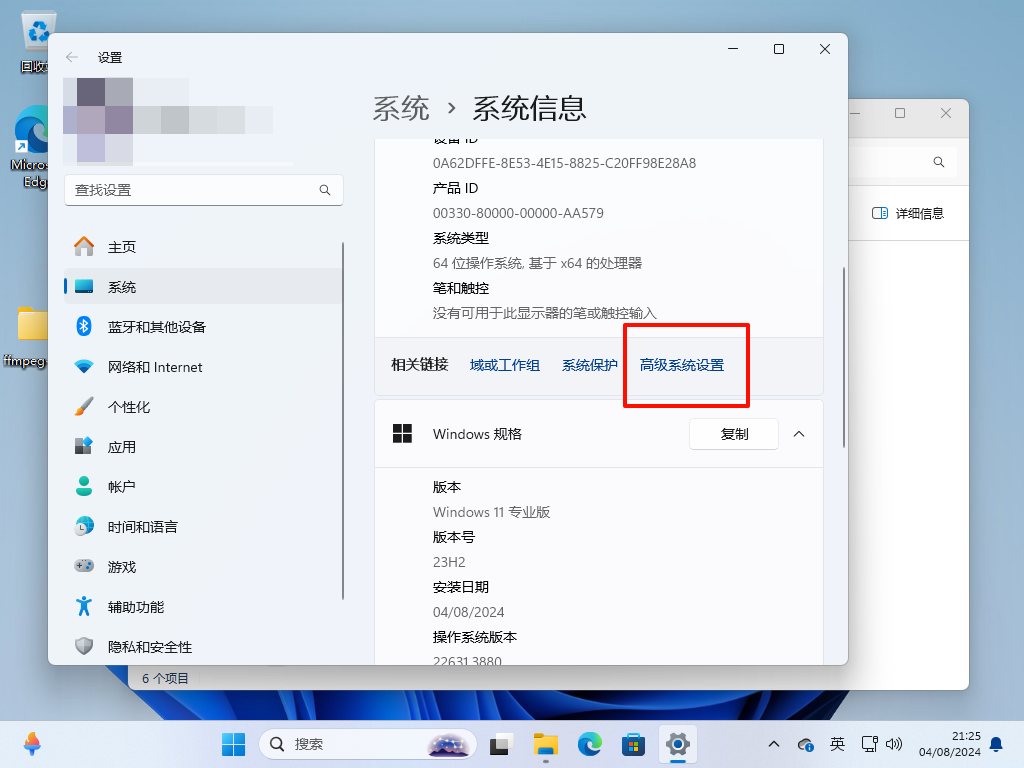
Task: Open 主页 in the Settings sidebar
Action: (x=203, y=247)
